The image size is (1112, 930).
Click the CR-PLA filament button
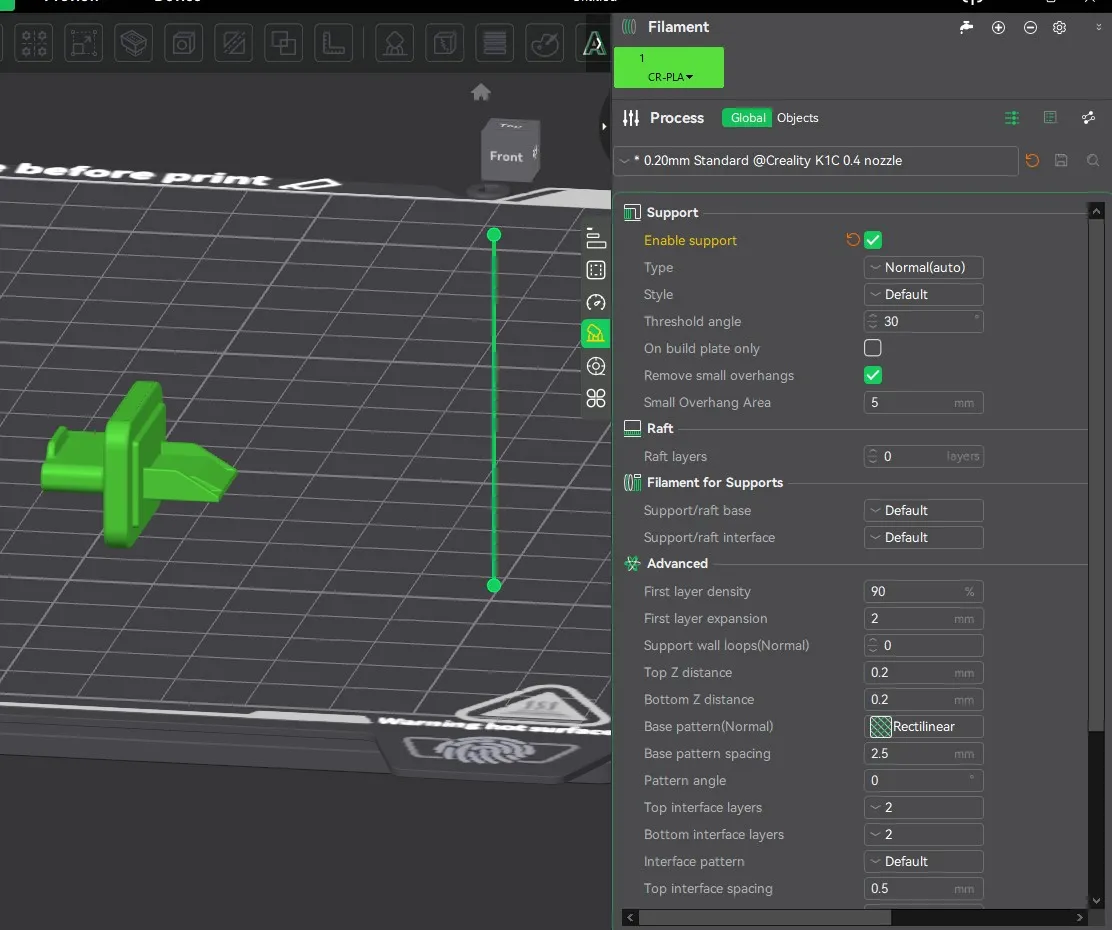coord(669,68)
